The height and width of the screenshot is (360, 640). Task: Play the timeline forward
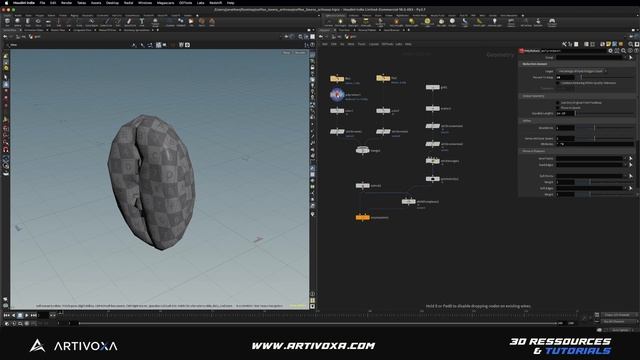coord(27,315)
